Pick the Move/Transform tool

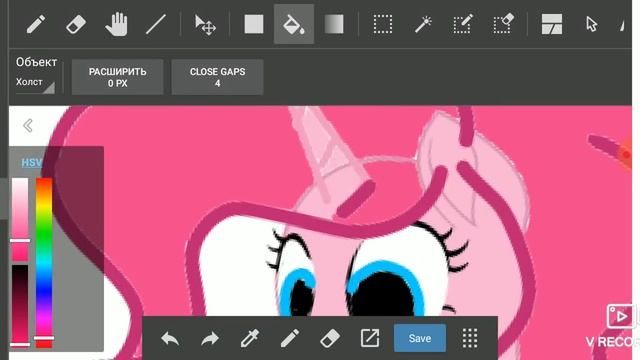[x=205, y=24]
